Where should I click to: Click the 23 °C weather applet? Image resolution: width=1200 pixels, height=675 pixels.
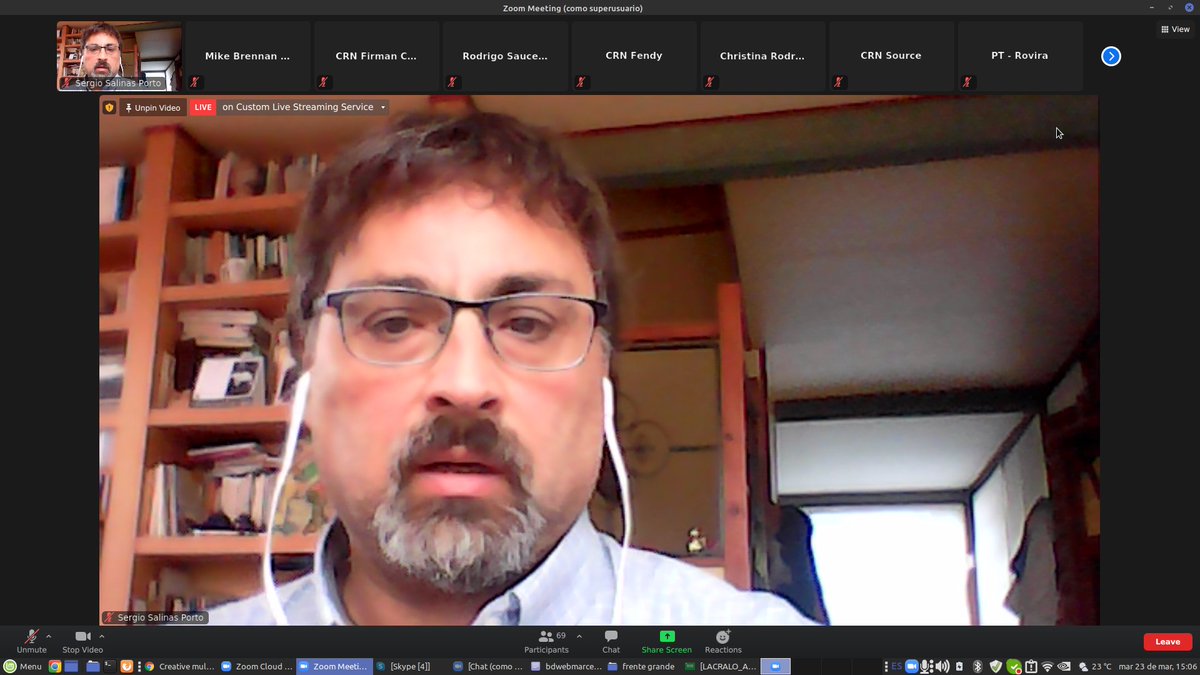[x=1096, y=666]
